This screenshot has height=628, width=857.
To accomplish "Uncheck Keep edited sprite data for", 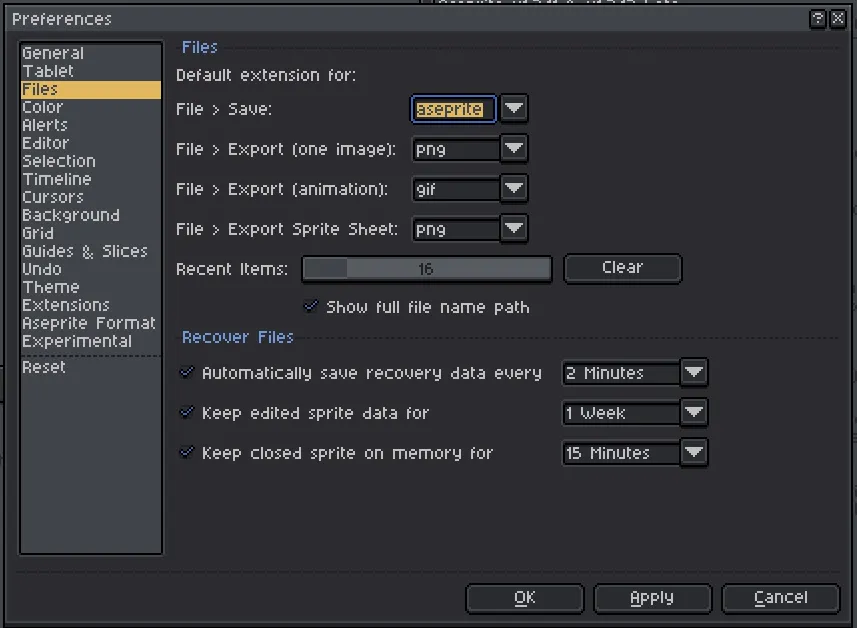I will click(x=186, y=413).
